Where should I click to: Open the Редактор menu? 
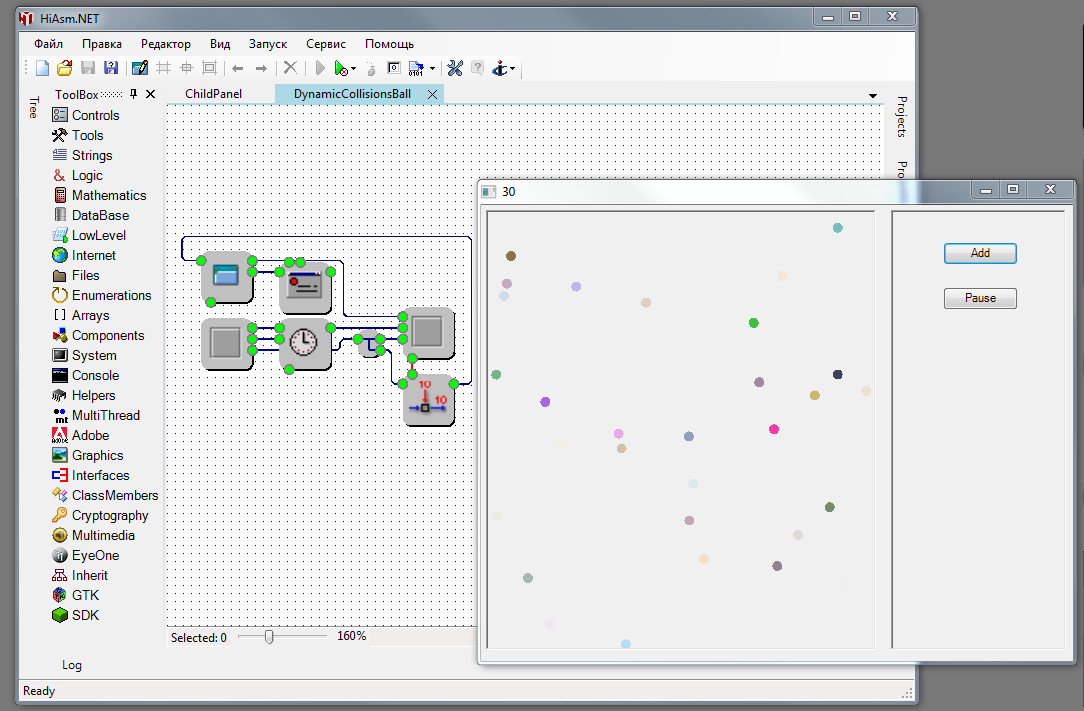(166, 44)
